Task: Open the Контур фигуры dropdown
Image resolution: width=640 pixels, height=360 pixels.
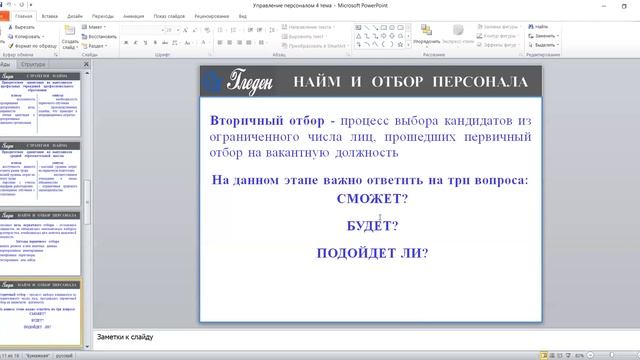Action: tap(497, 36)
